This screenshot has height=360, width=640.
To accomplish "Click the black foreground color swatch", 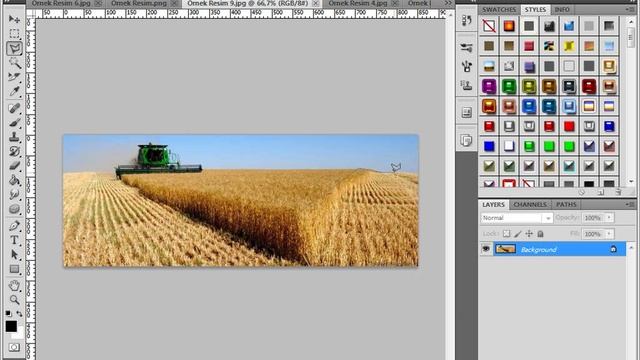I will tap(11, 326).
